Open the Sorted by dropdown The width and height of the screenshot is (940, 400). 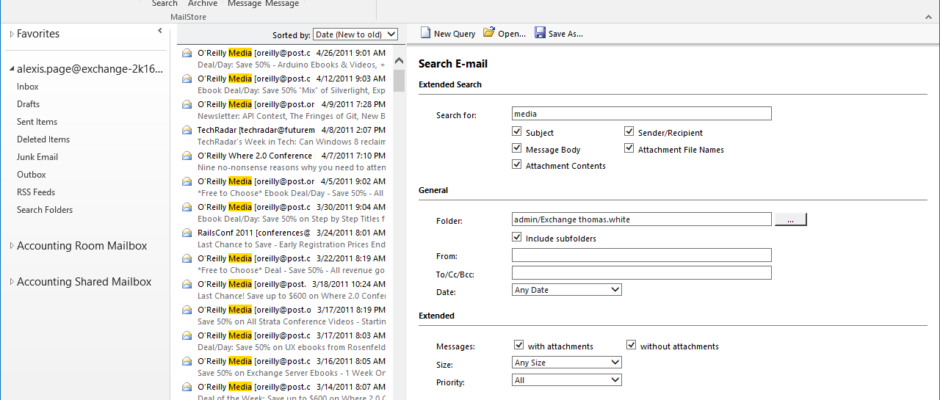point(355,35)
